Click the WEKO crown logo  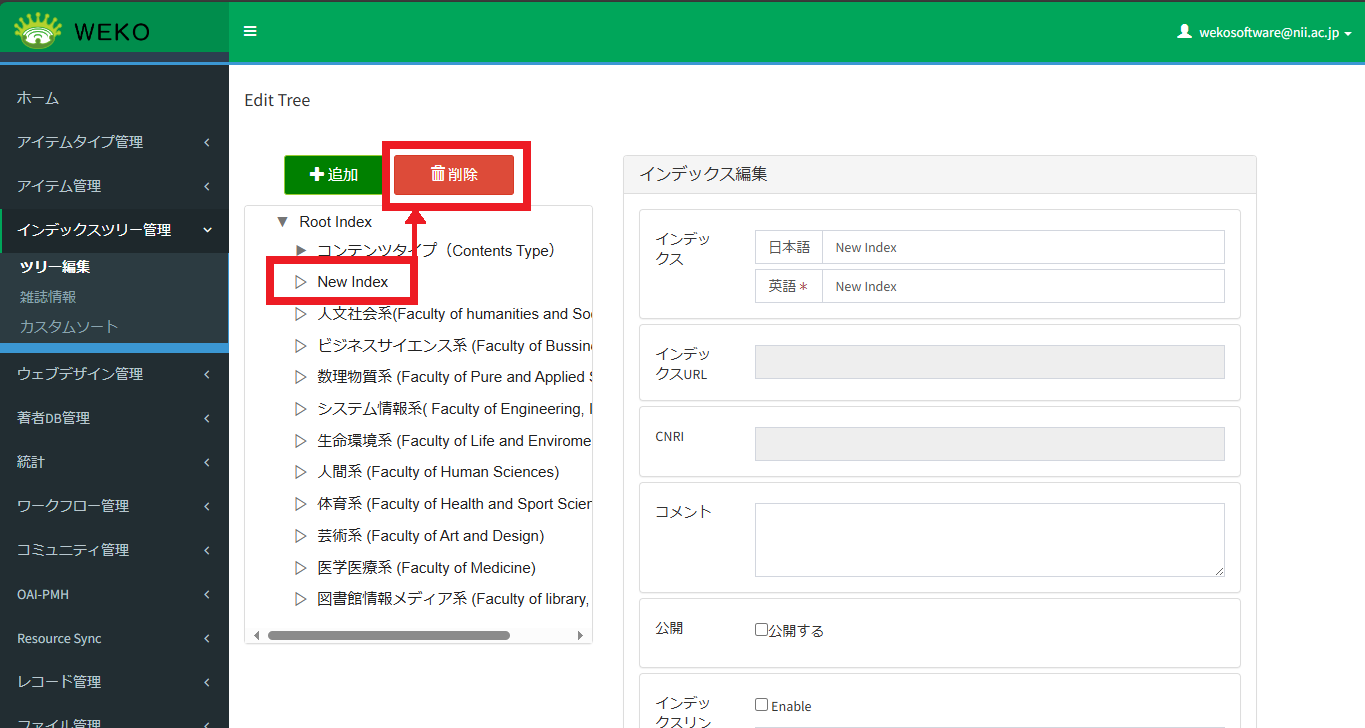pos(38,31)
